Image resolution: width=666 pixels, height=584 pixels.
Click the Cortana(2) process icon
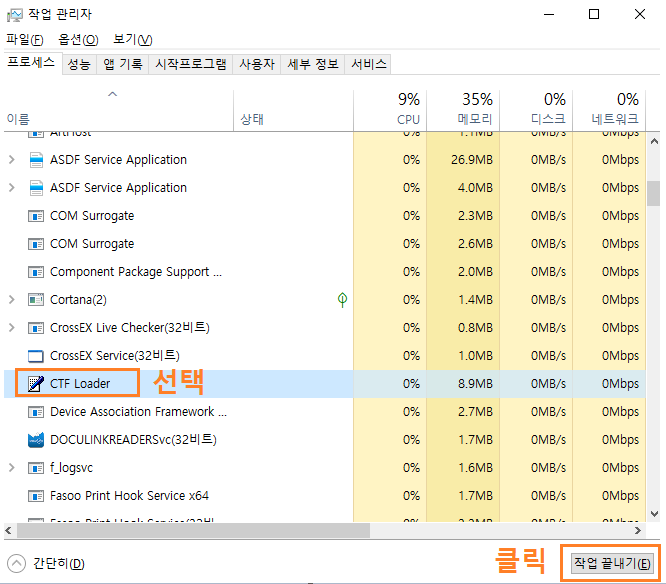[x=36, y=300]
